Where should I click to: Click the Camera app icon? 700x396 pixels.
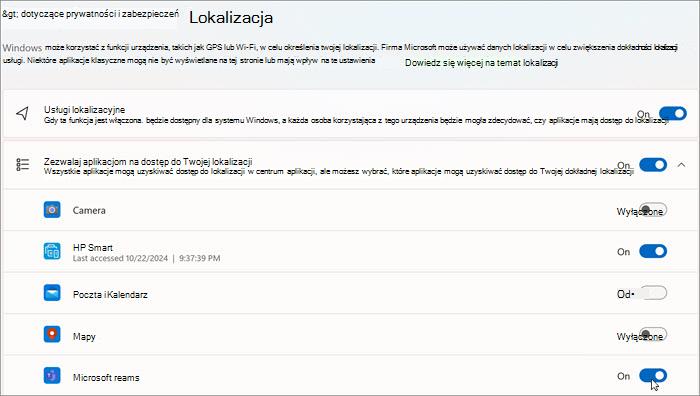click(52, 209)
